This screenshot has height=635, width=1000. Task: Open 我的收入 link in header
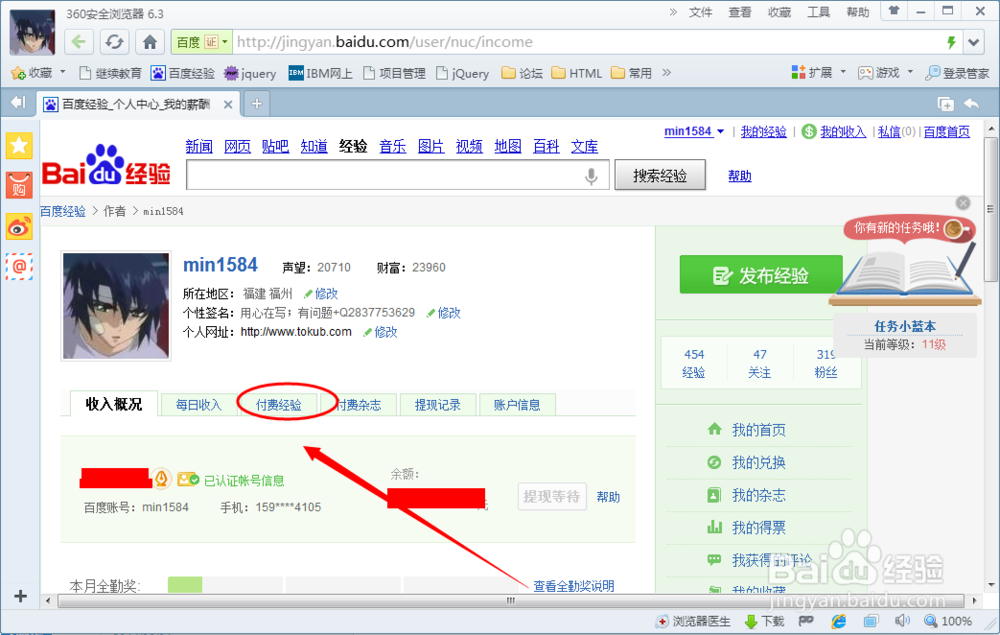pos(843,131)
